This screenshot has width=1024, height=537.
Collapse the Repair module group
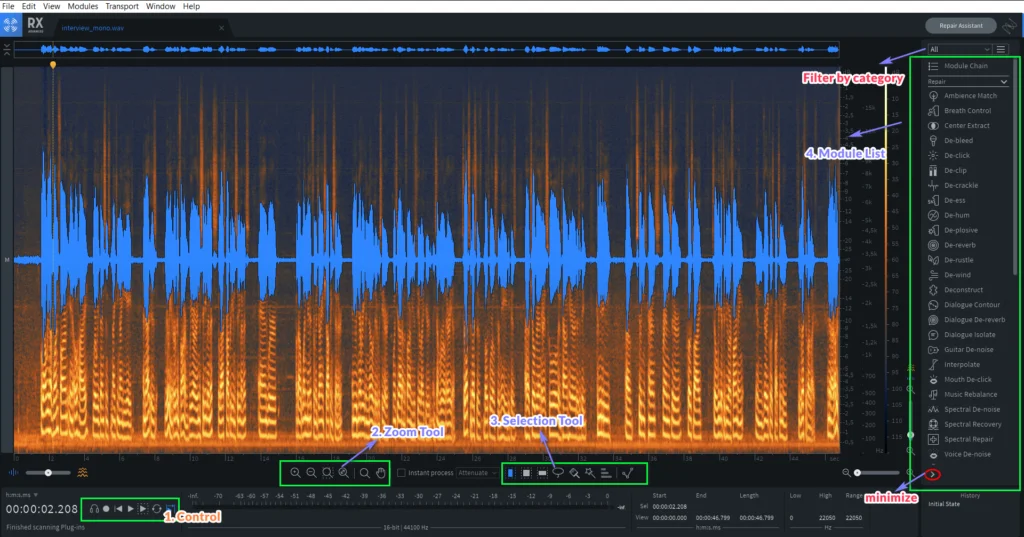(x=968, y=82)
